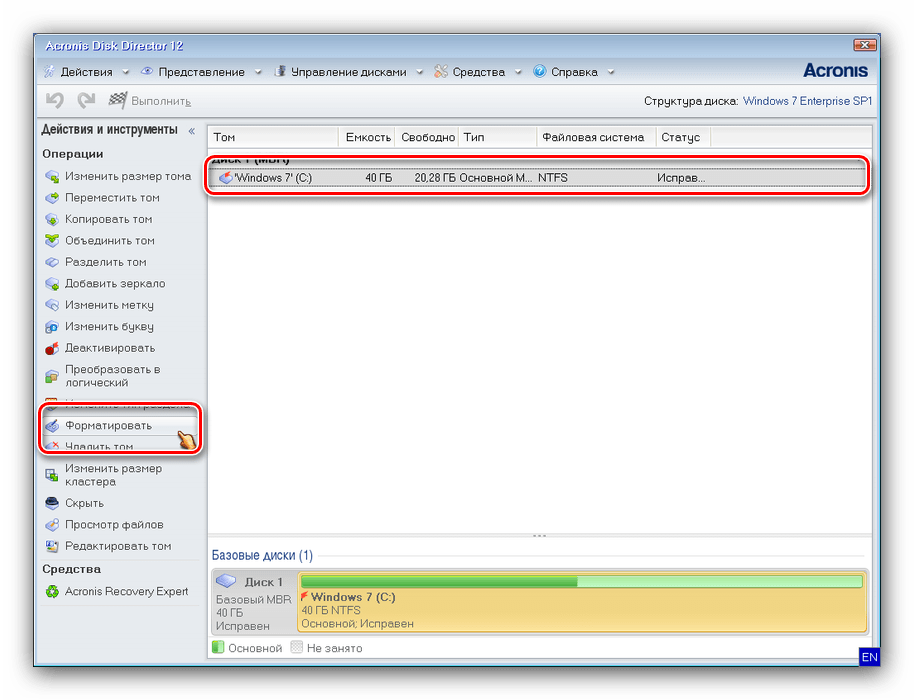914x700 pixels.
Task: Click Разделить том operation text
Action: tap(106, 262)
